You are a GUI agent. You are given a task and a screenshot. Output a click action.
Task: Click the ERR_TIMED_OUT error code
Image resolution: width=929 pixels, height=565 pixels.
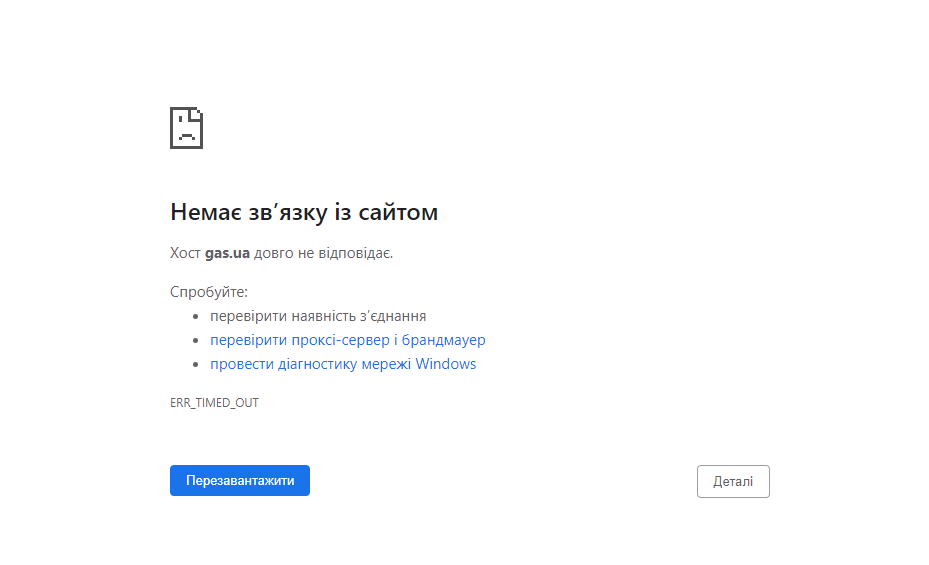214,403
